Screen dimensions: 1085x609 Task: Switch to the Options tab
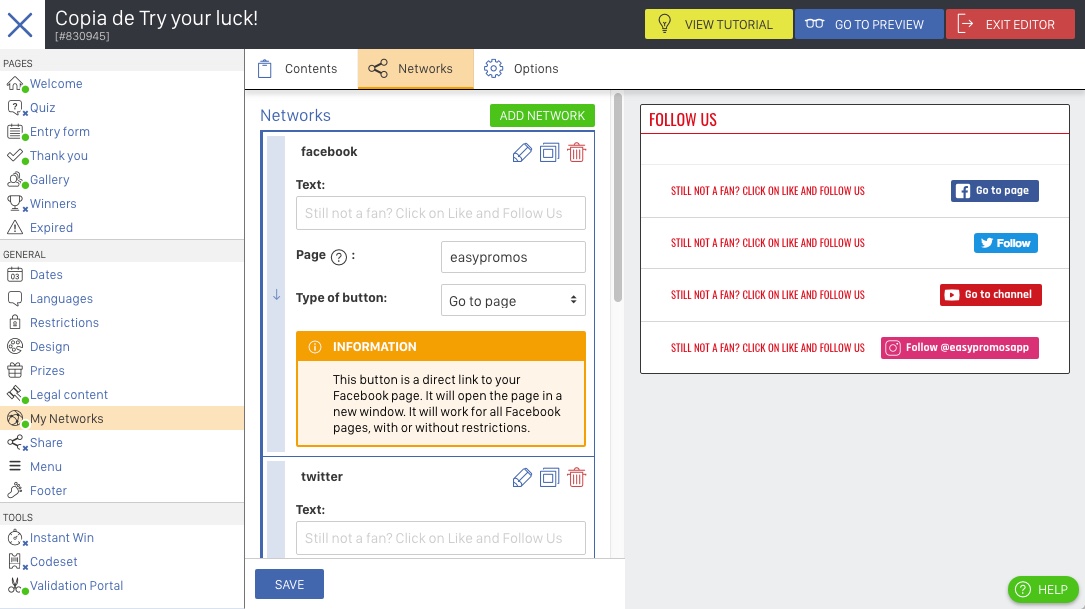[522, 69]
